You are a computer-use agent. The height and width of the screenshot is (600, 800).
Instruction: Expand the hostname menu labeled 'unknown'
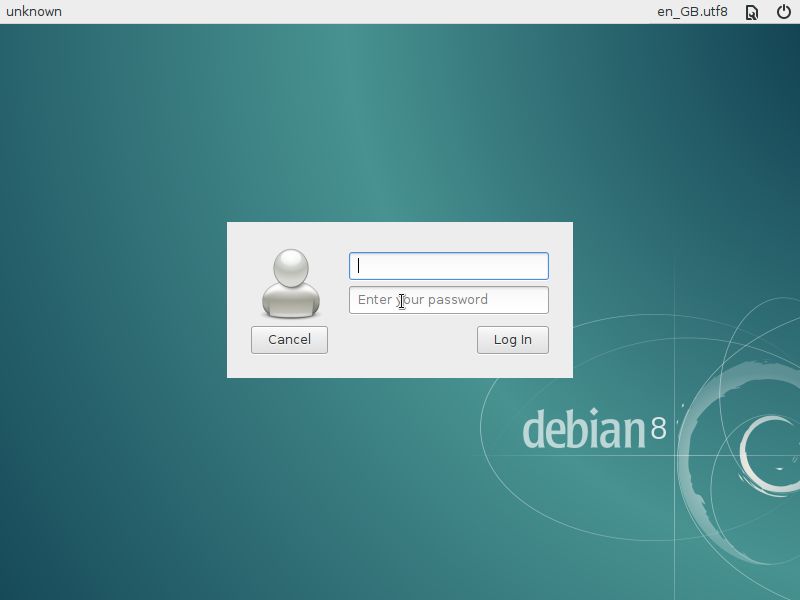[34, 12]
